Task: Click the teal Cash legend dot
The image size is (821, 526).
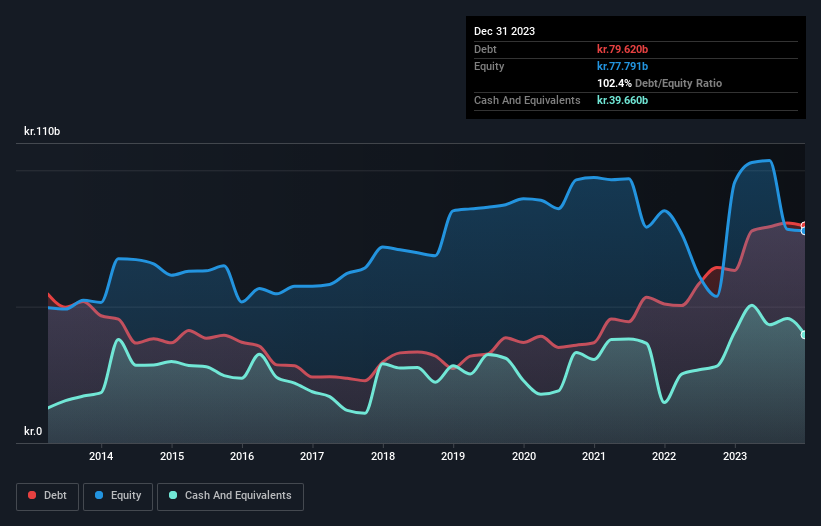Action: [173, 495]
